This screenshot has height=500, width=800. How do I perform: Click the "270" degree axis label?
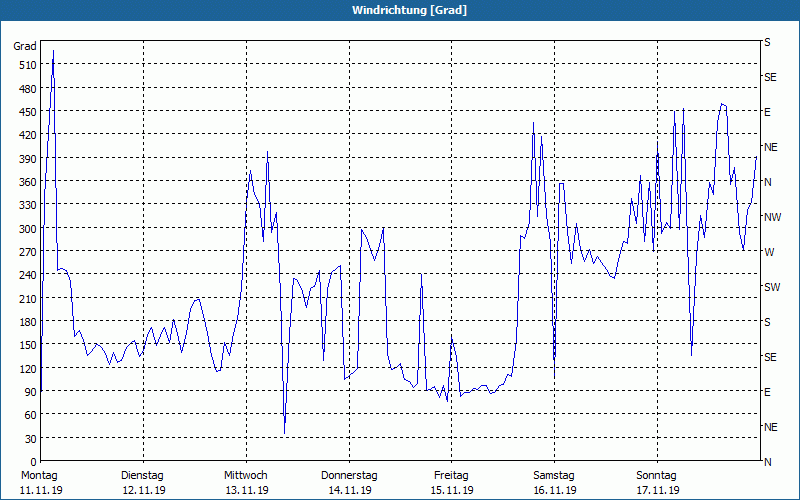28,252
